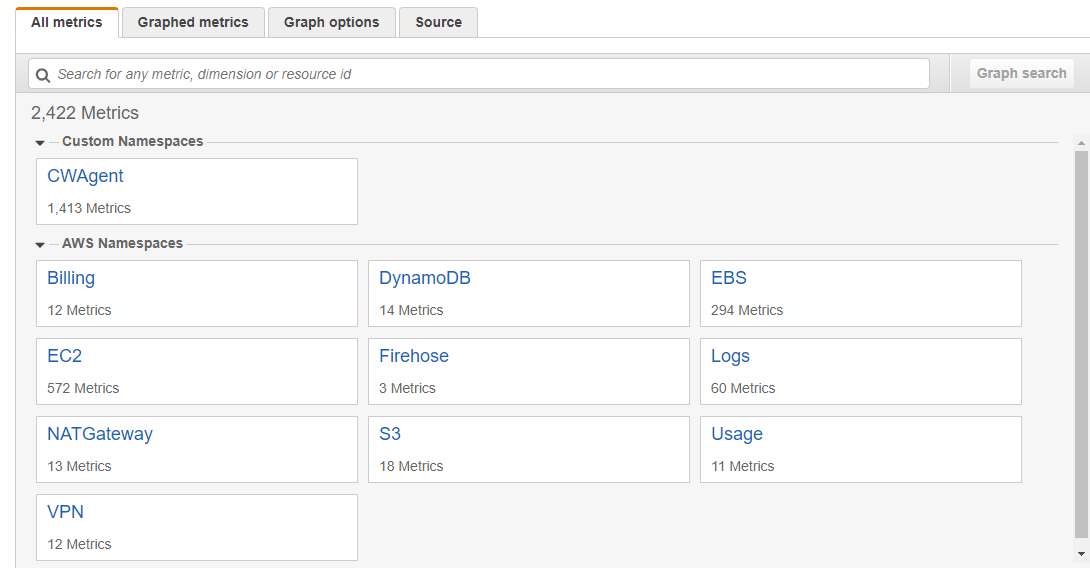Open the VPN namespace

pyautogui.click(x=65, y=512)
